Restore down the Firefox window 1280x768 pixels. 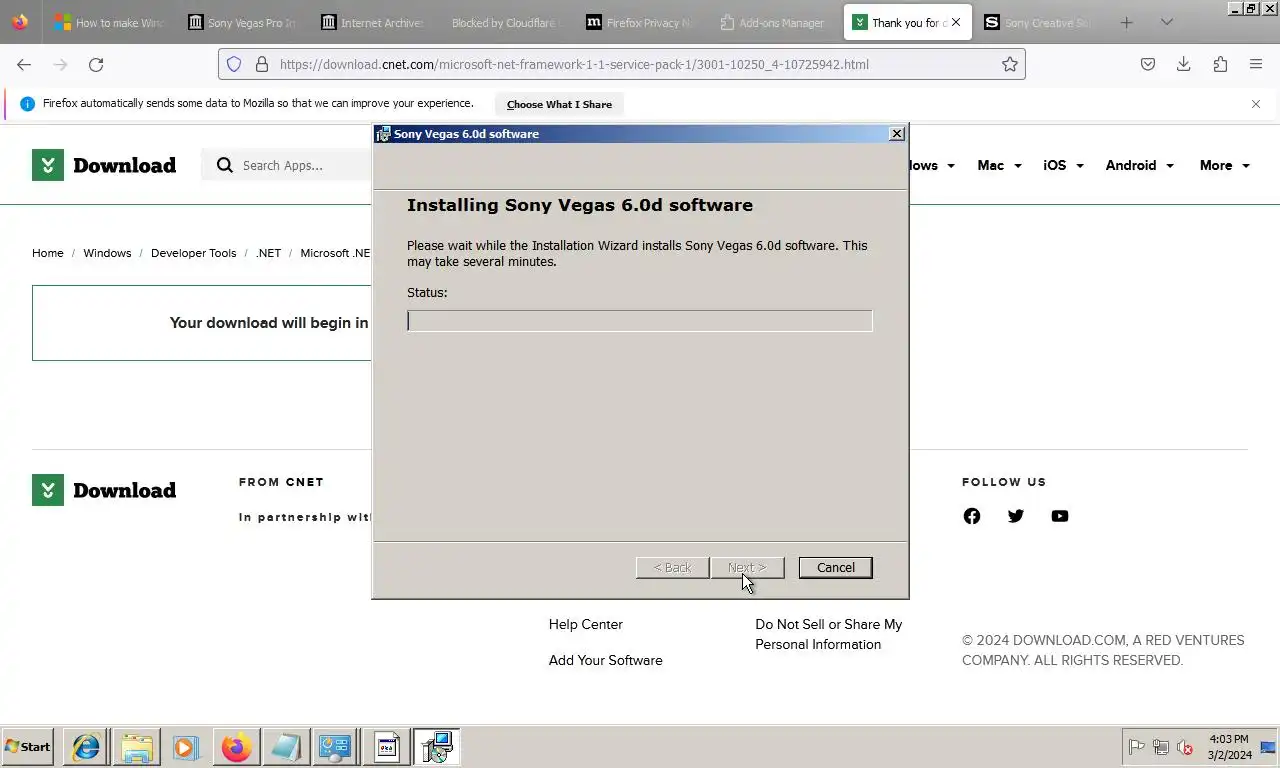pos(1250,8)
